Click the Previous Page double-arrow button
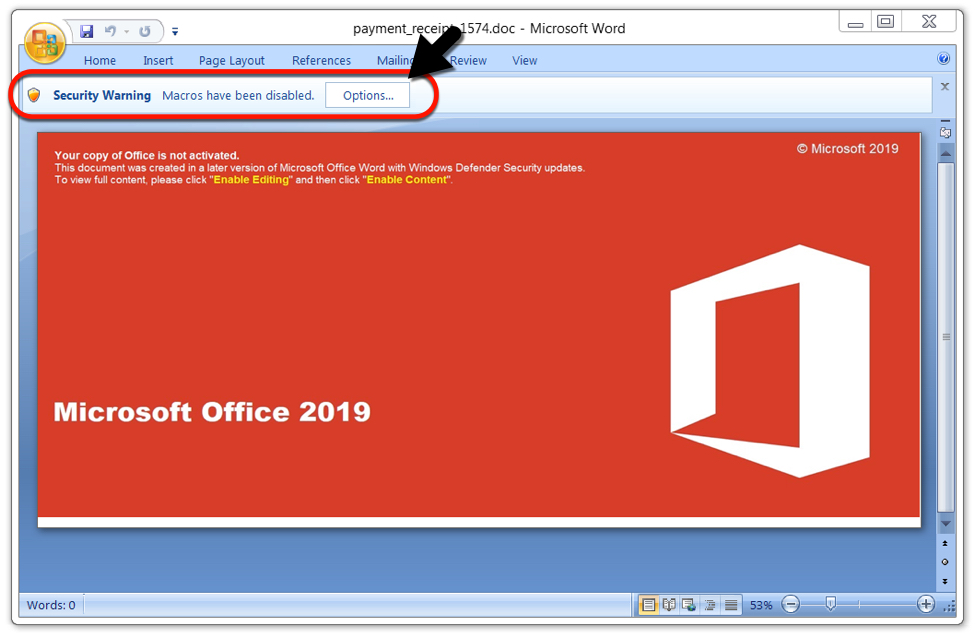The width and height of the screenshot is (975, 638). (x=945, y=543)
